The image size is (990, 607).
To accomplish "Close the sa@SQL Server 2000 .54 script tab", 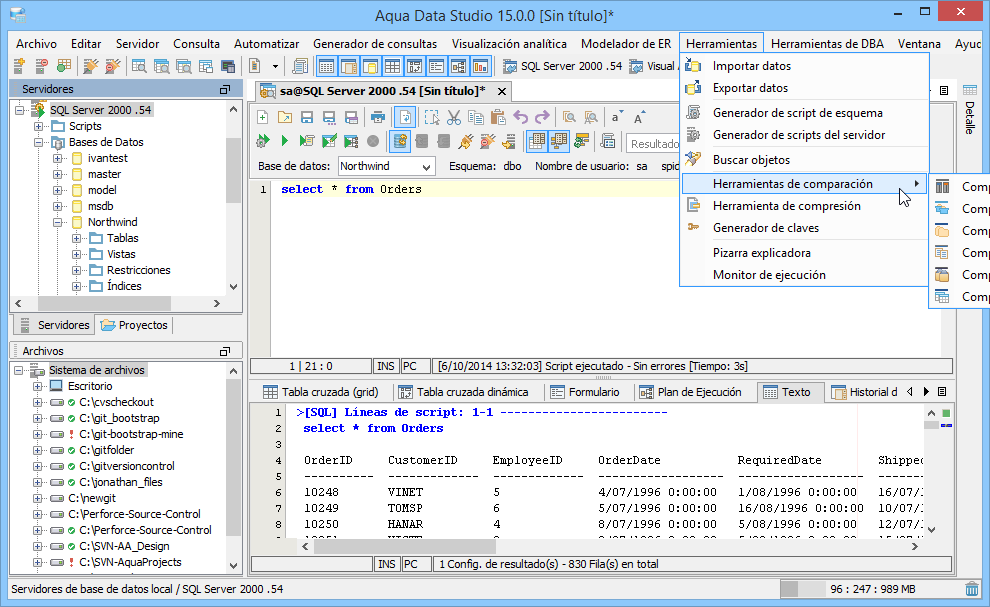I will coord(502,92).
